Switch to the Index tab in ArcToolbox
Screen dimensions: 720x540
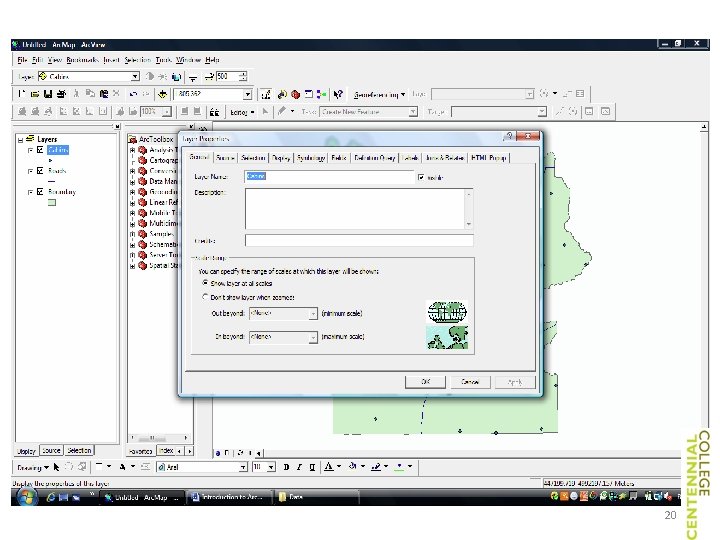tap(165, 450)
